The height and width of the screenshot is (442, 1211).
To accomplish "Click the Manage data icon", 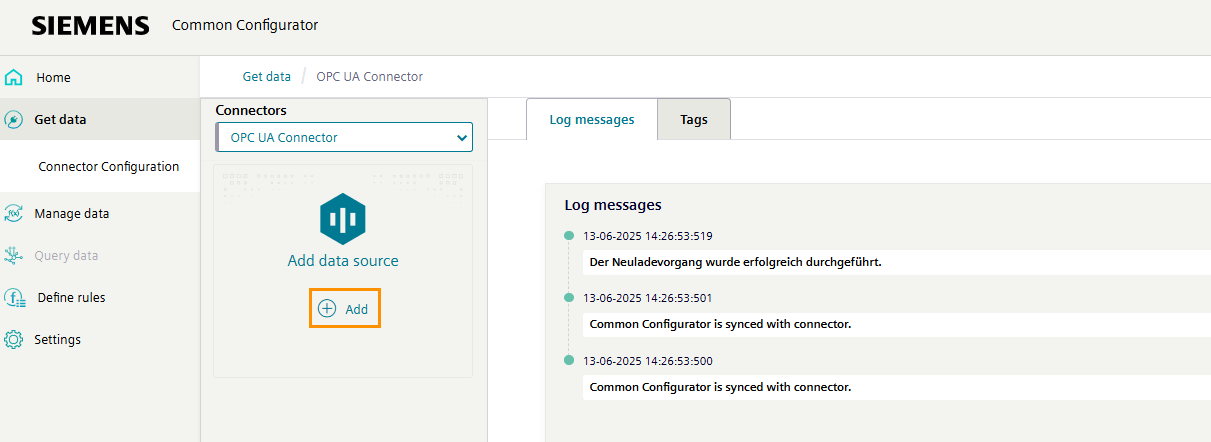I will tap(14, 213).
